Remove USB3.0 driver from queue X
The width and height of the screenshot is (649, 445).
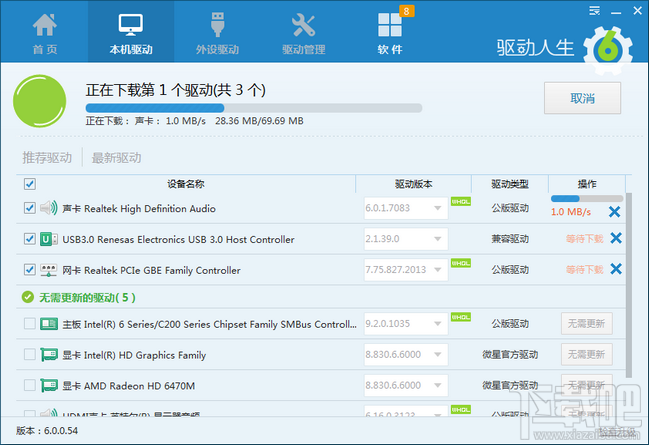(616, 238)
